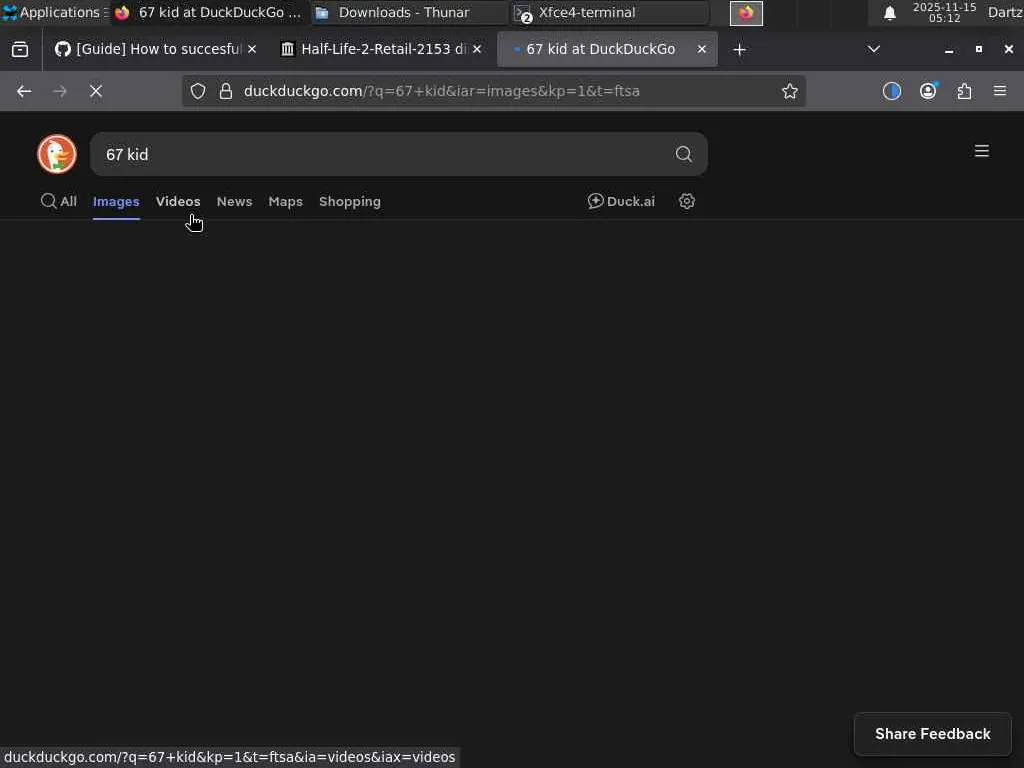This screenshot has width=1024, height=768.
Task: Open the Maps tab
Action: click(285, 201)
